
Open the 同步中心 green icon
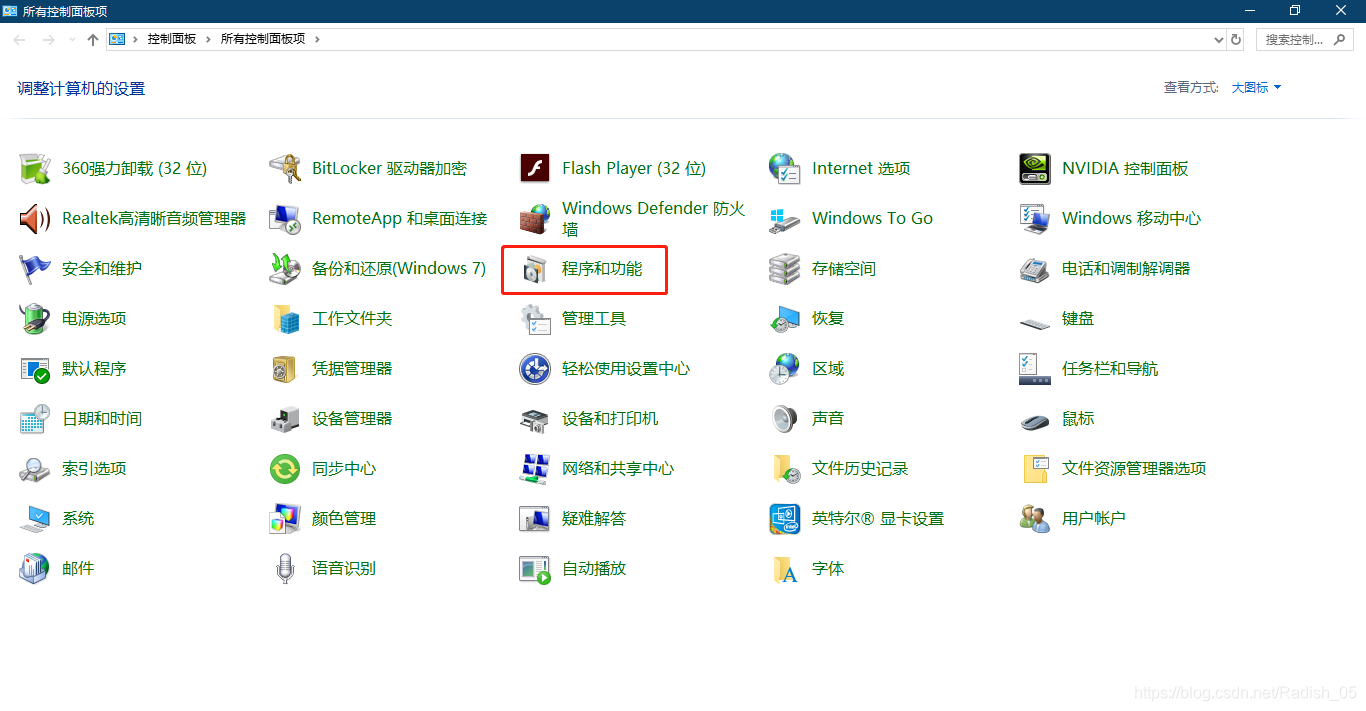tap(285, 469)
